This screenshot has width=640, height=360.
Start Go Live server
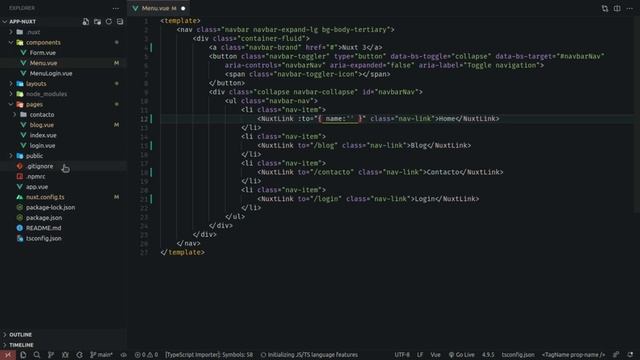pyautogui.click(x=462, y=355)
